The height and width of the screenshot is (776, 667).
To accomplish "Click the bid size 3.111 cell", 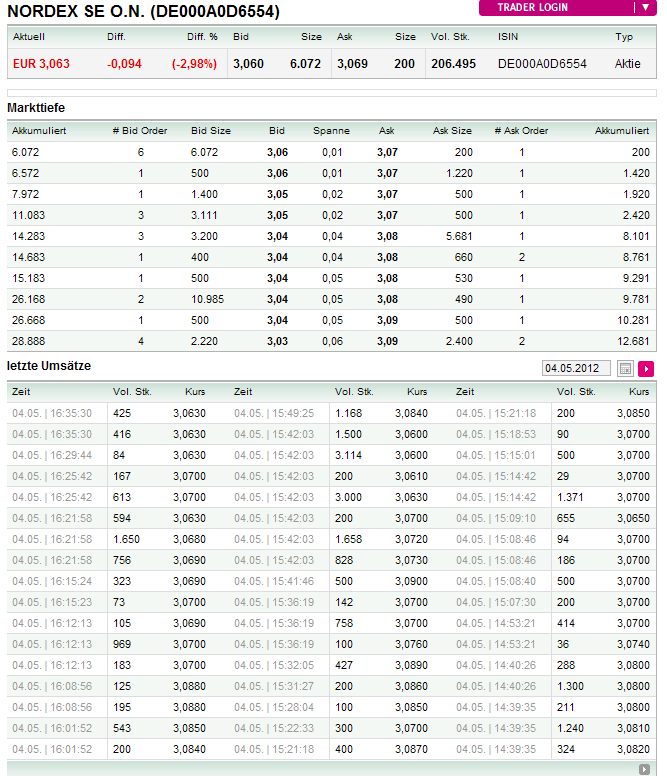I will click(204, 215).
